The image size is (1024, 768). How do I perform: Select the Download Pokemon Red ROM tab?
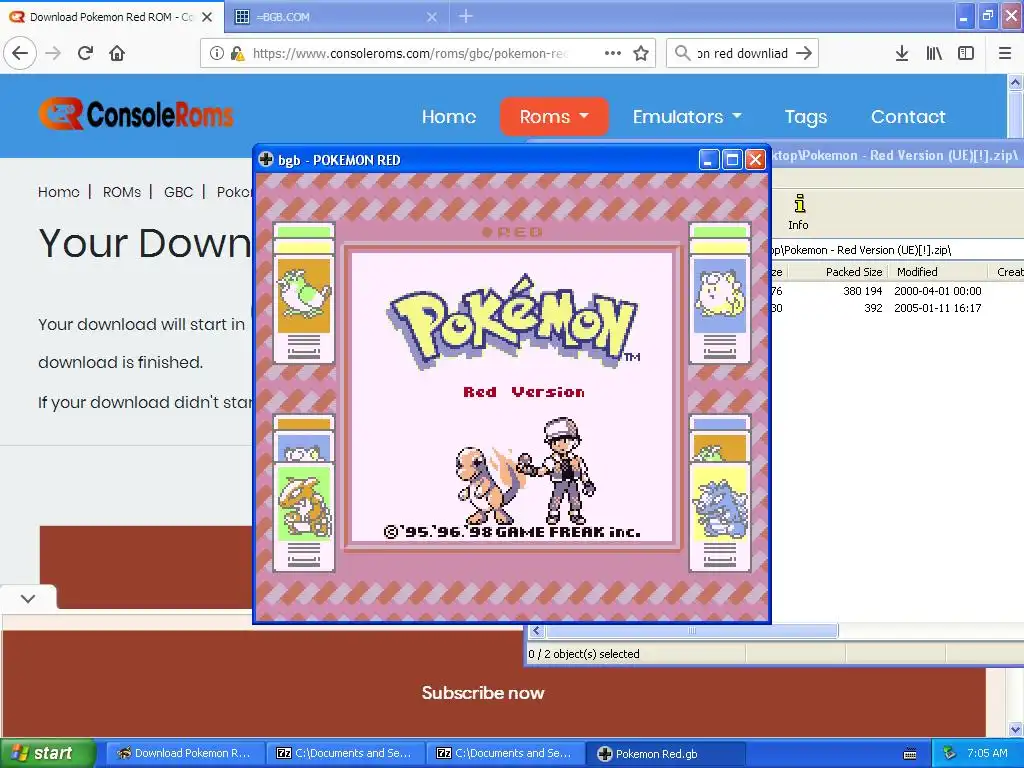111,17
